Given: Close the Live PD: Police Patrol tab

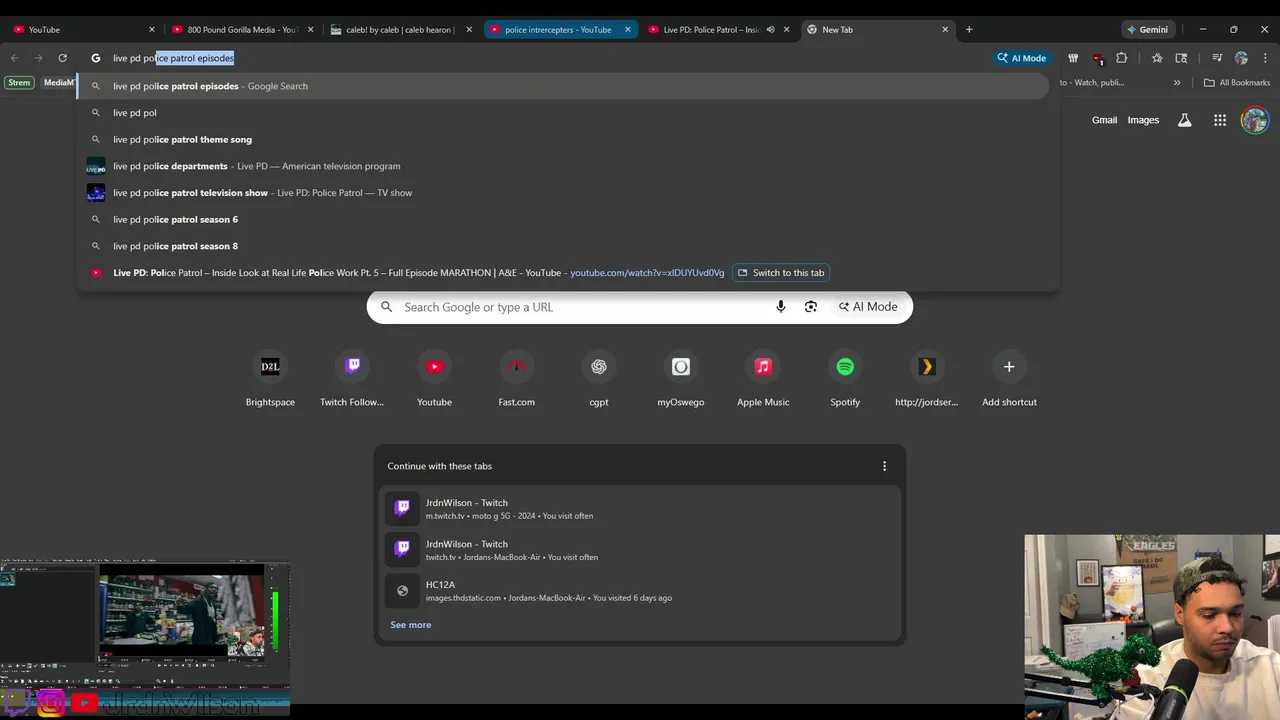Looking at the screenshot, I should tap(787, 30).
